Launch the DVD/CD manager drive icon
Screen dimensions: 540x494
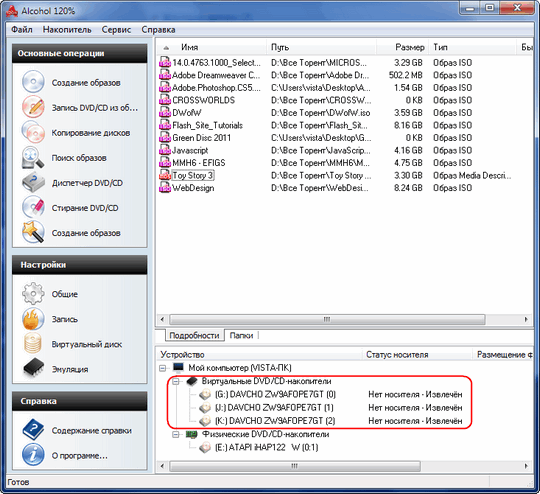pyautogui.click(x=33, y=183)
